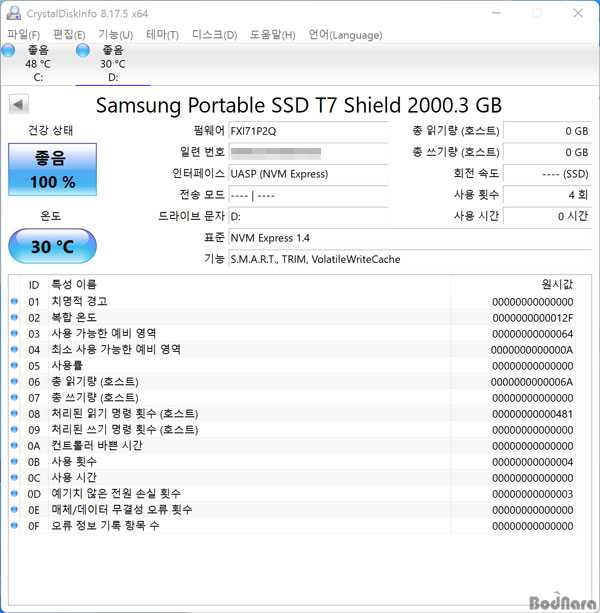Image resolution: width=600 pixels, height=613 pixels.
Task: Click status dot for 0B 사용 횟수
Action: point(14,461)
